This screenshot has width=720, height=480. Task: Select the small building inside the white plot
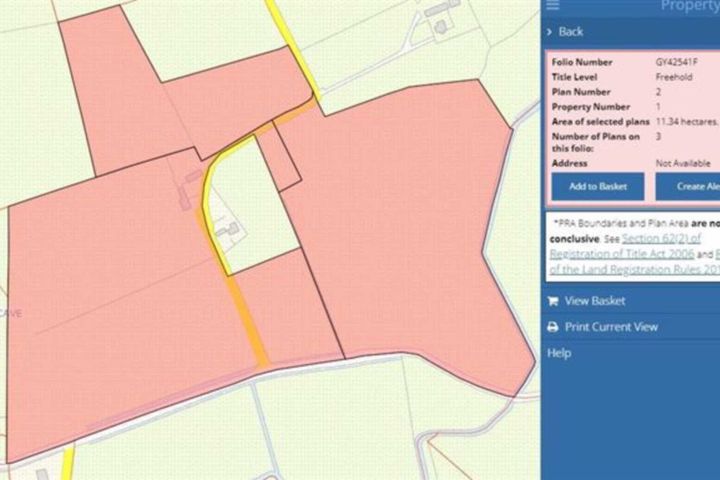pos(229,231)
